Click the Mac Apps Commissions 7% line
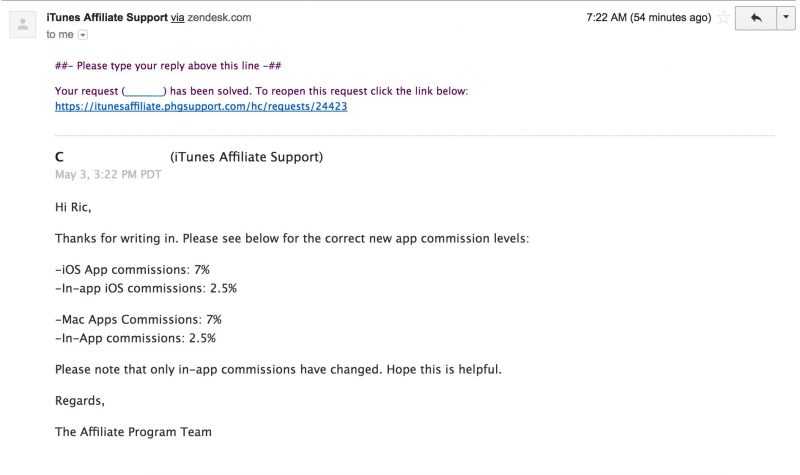Image resolution: width=800 pixels, height=475 pixels. coord(138,319)
